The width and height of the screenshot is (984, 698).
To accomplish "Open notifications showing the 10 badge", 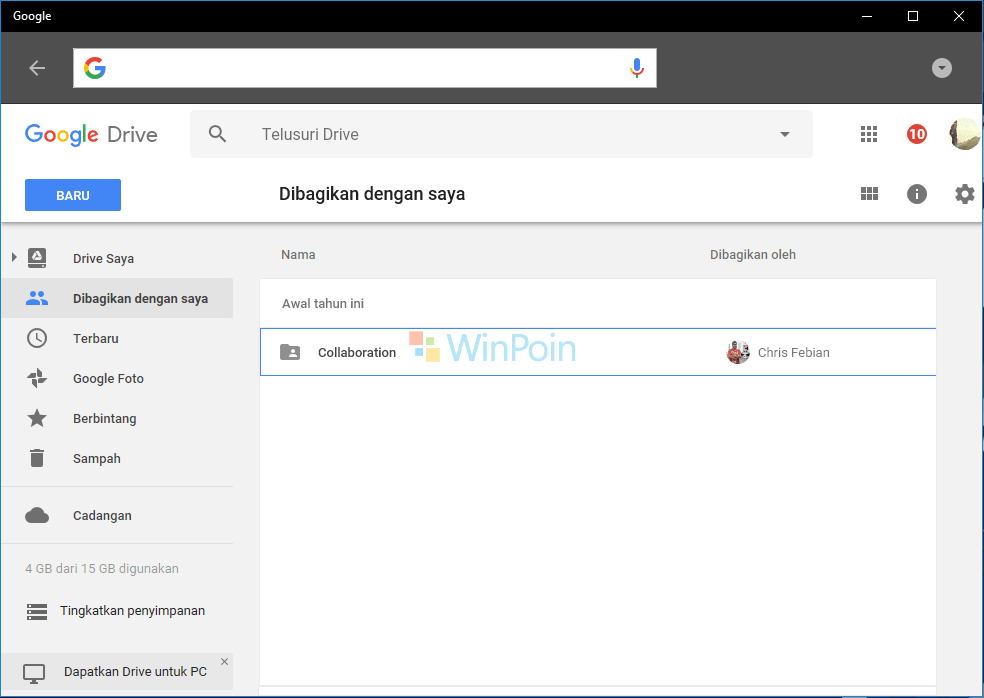I will [916, 133].
